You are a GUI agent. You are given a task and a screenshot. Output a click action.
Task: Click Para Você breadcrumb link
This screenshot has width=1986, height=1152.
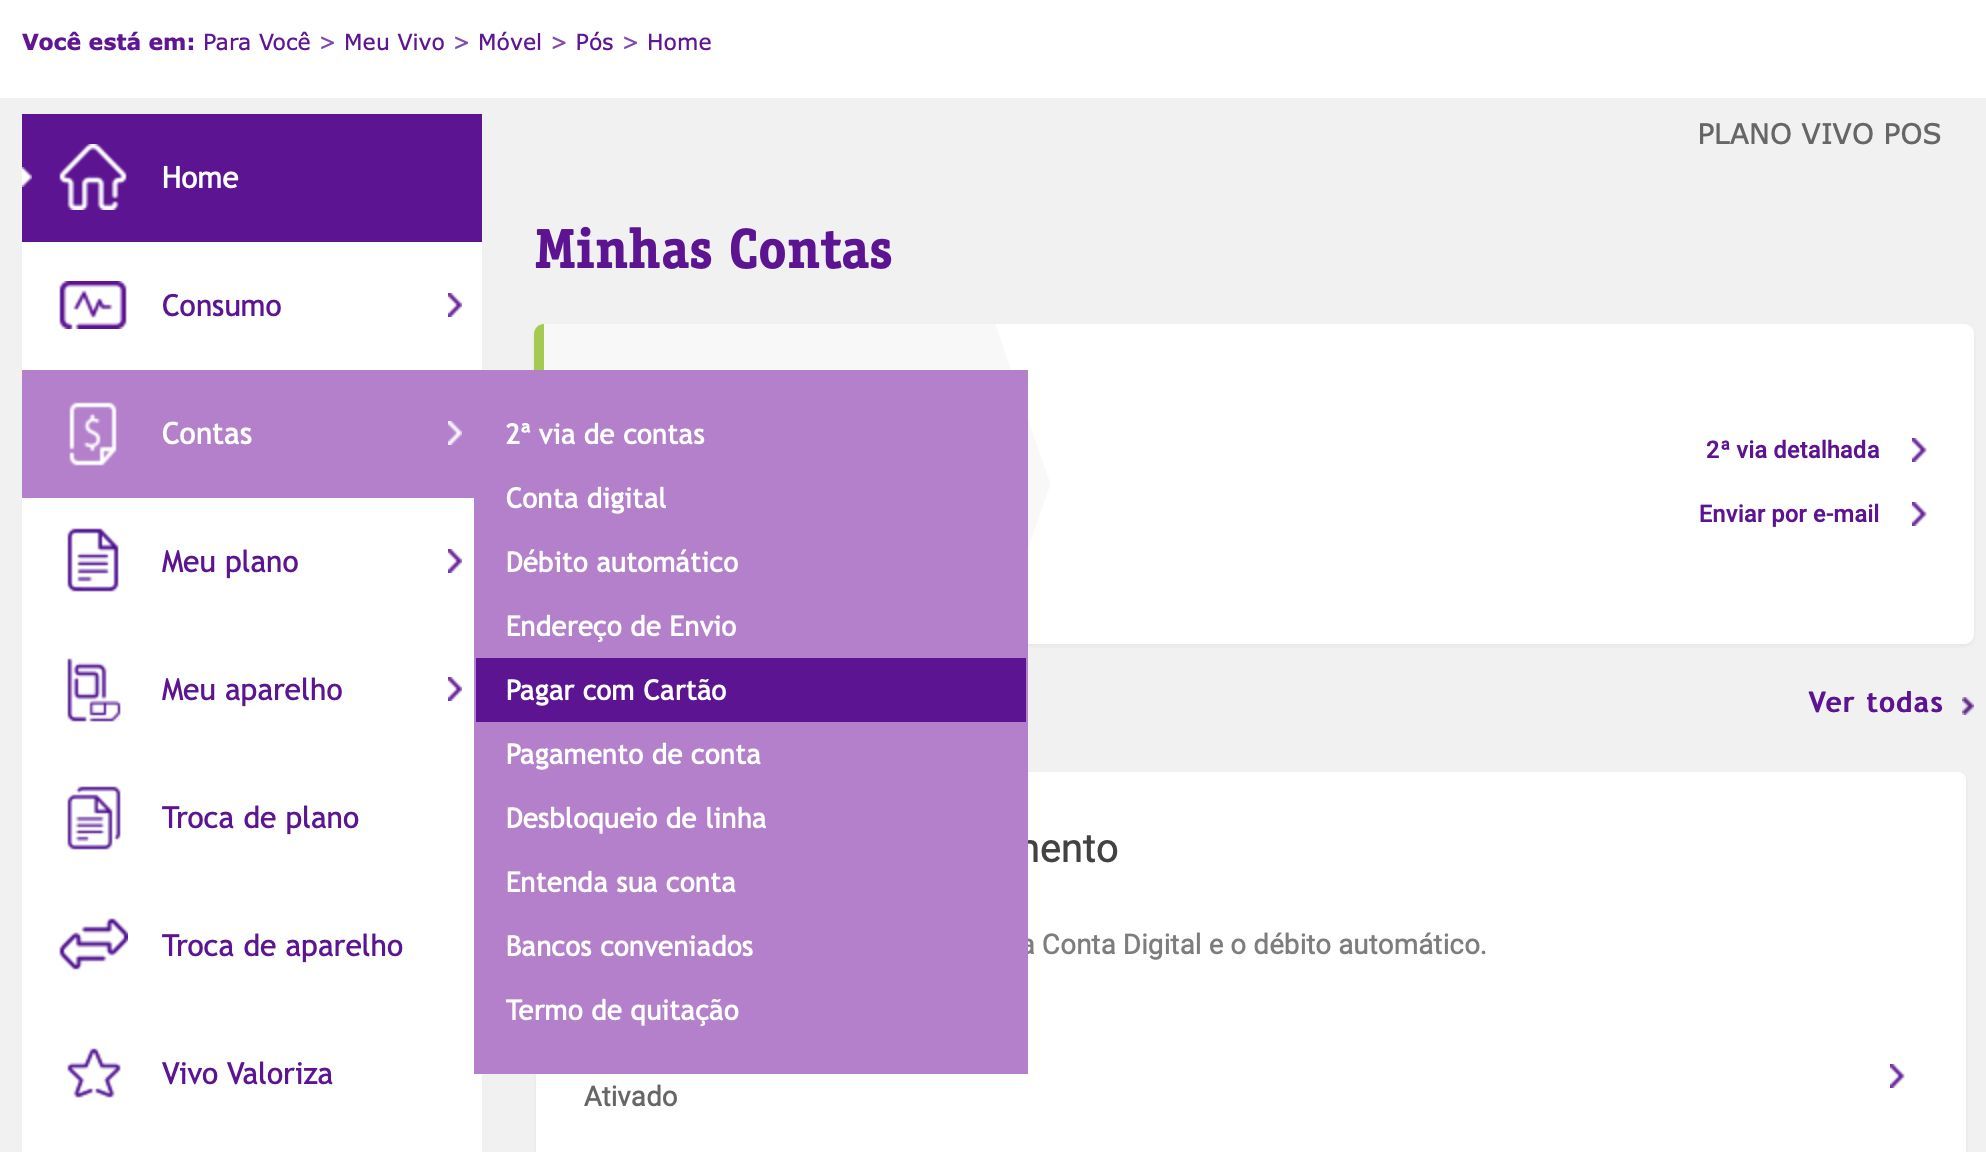pyautogui.click(x=257, y=42)
